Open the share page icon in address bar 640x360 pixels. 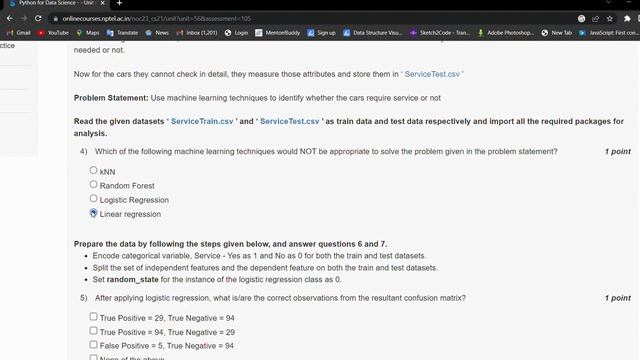pyautogui.click(x=596, y=19)
